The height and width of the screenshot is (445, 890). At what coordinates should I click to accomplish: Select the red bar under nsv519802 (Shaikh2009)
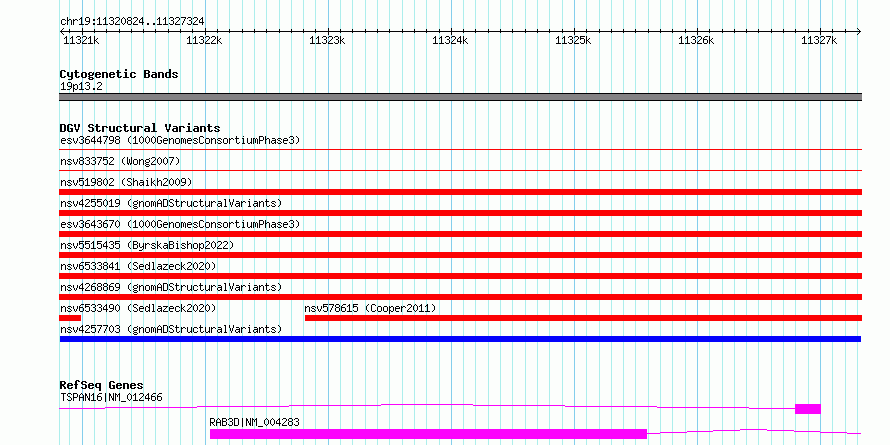point(460,192)
